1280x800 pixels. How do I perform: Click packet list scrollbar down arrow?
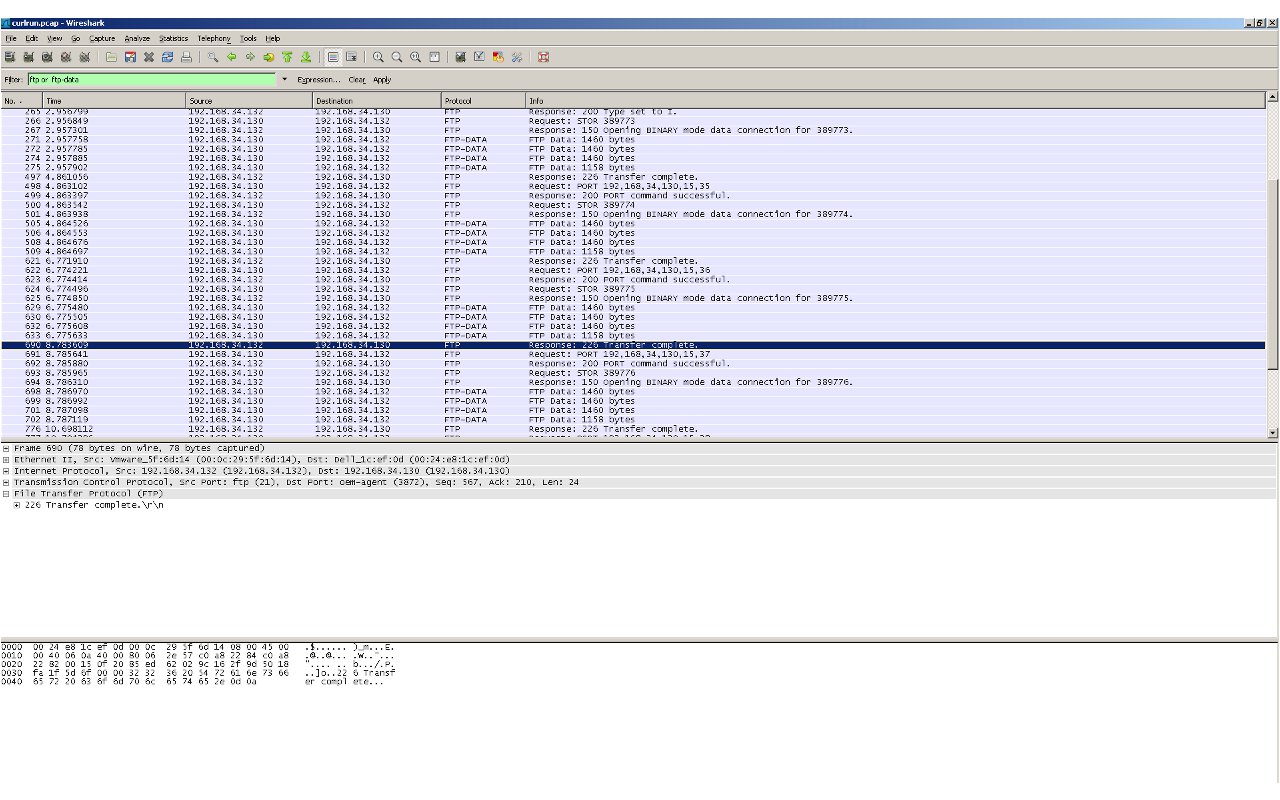coord(1272,432)
